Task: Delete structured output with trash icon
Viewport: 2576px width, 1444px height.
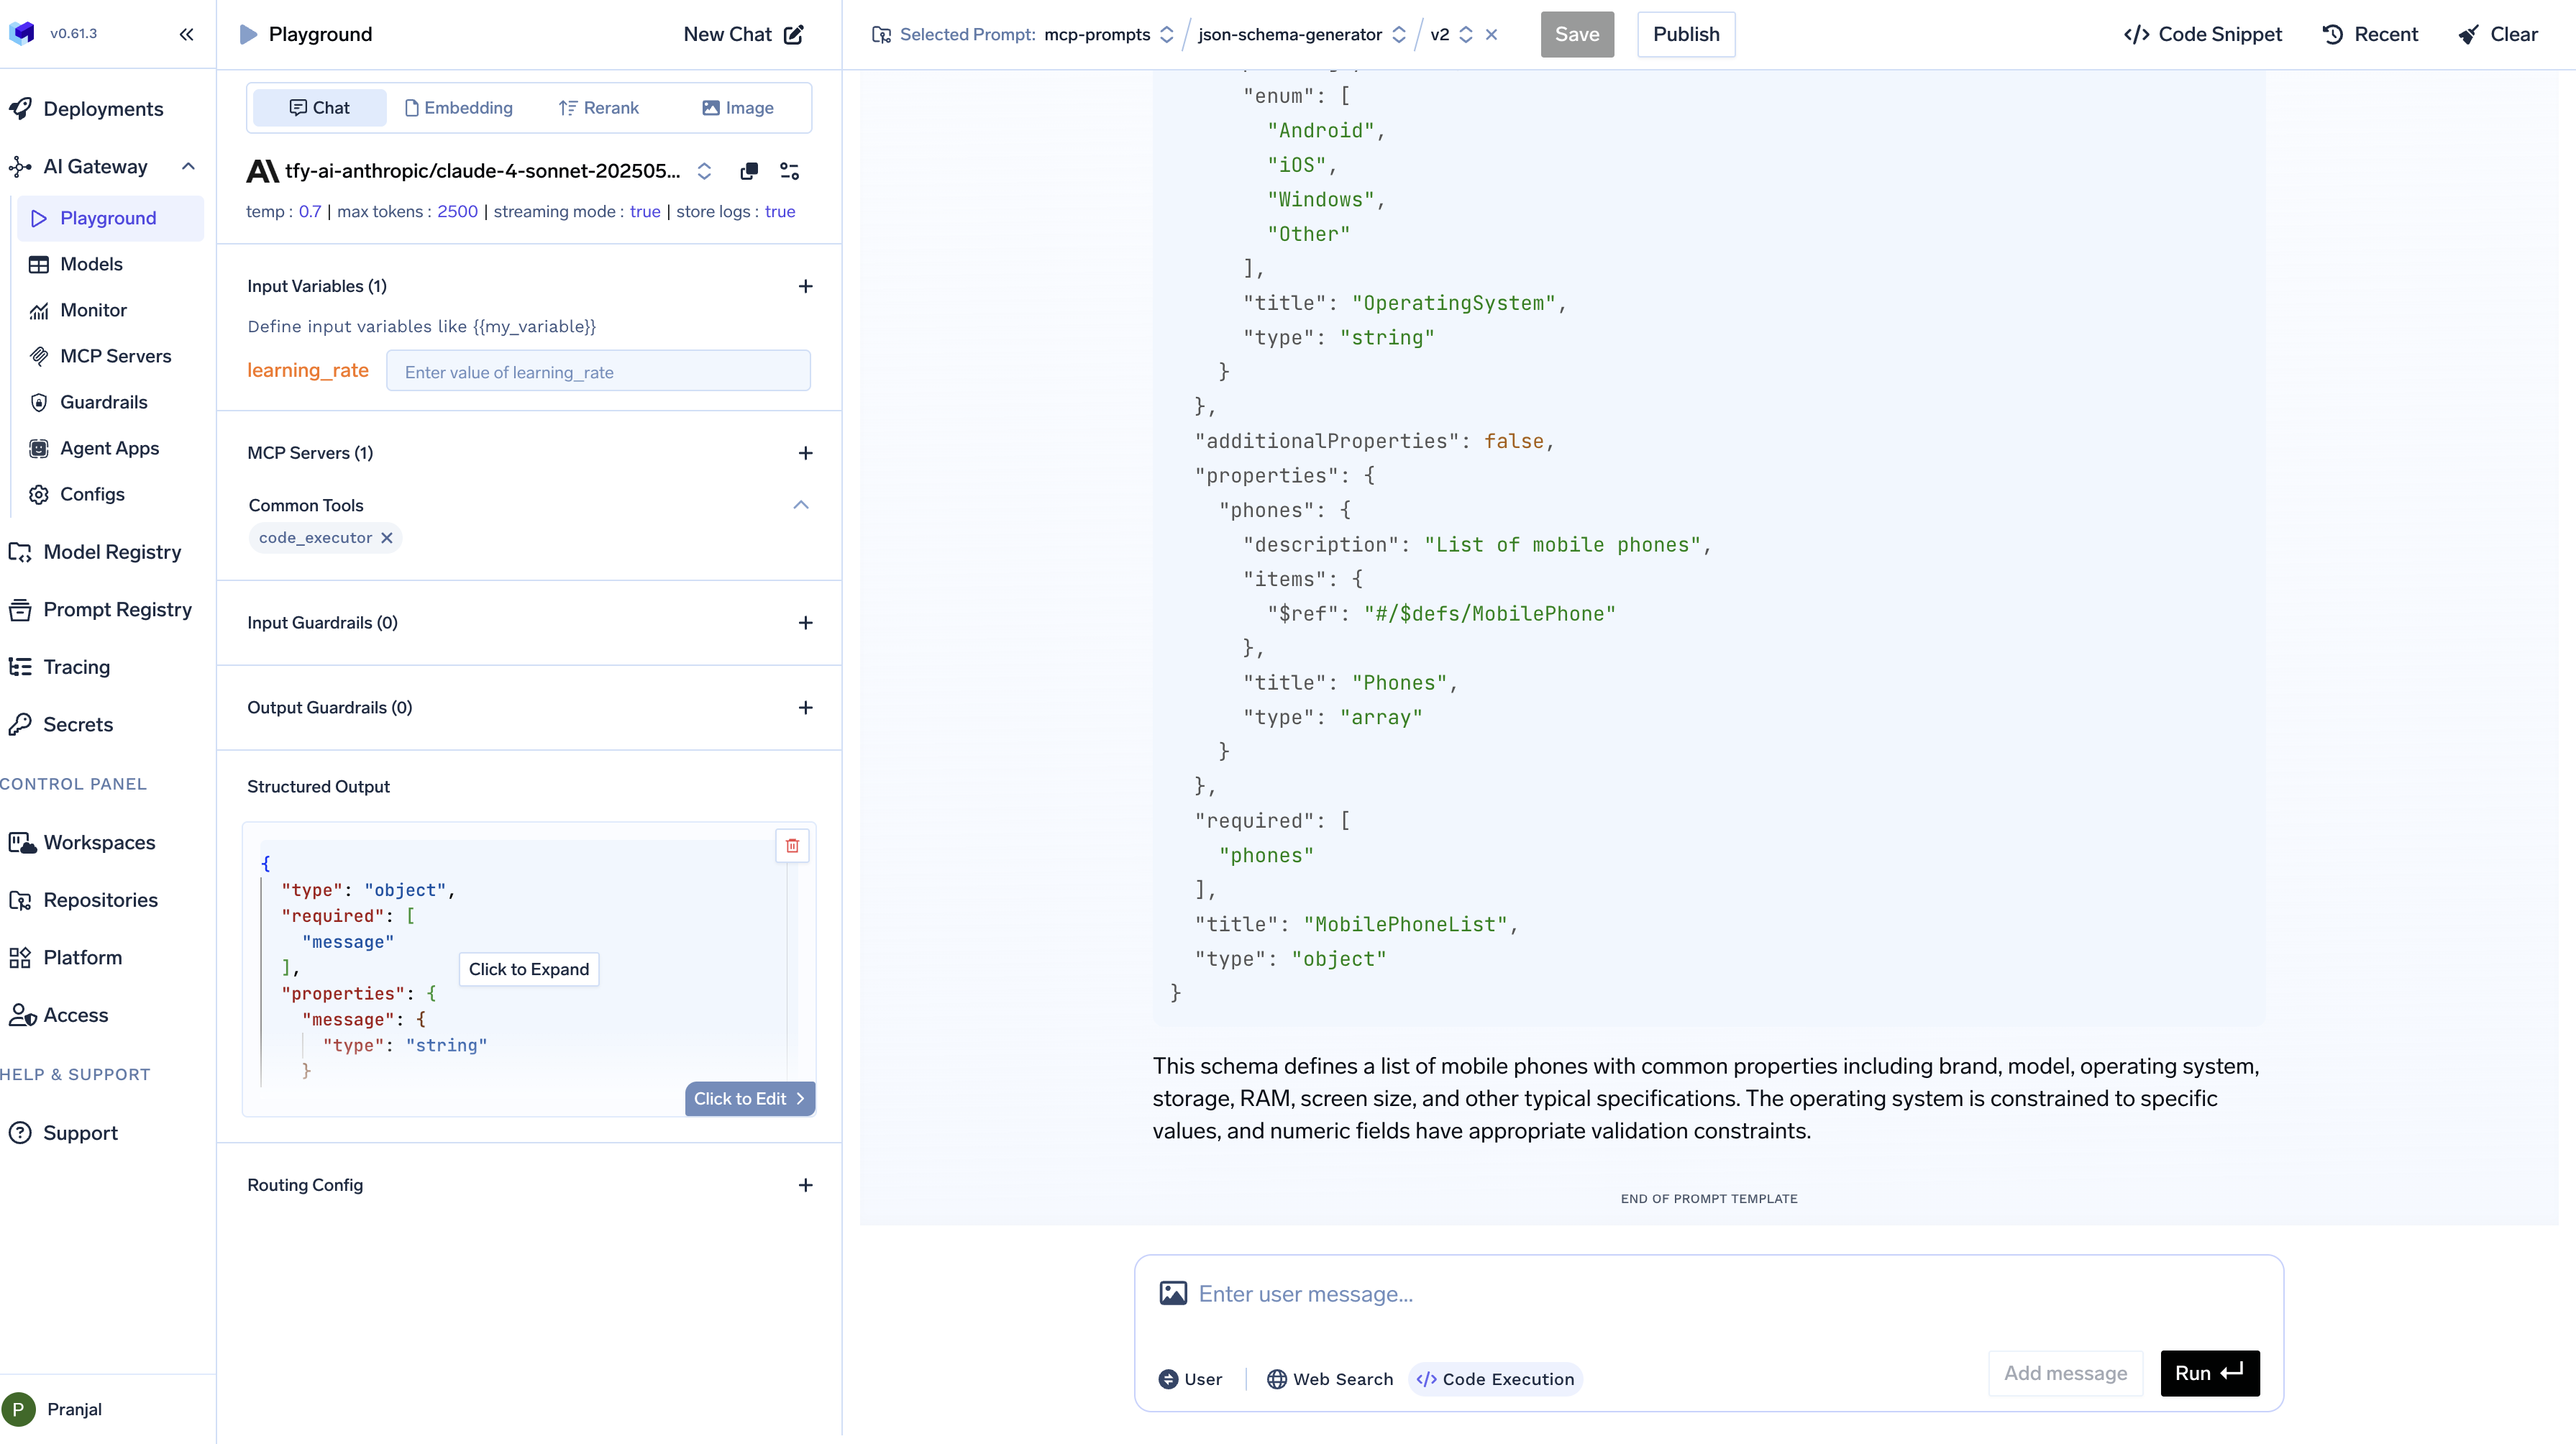Action: 792,846
